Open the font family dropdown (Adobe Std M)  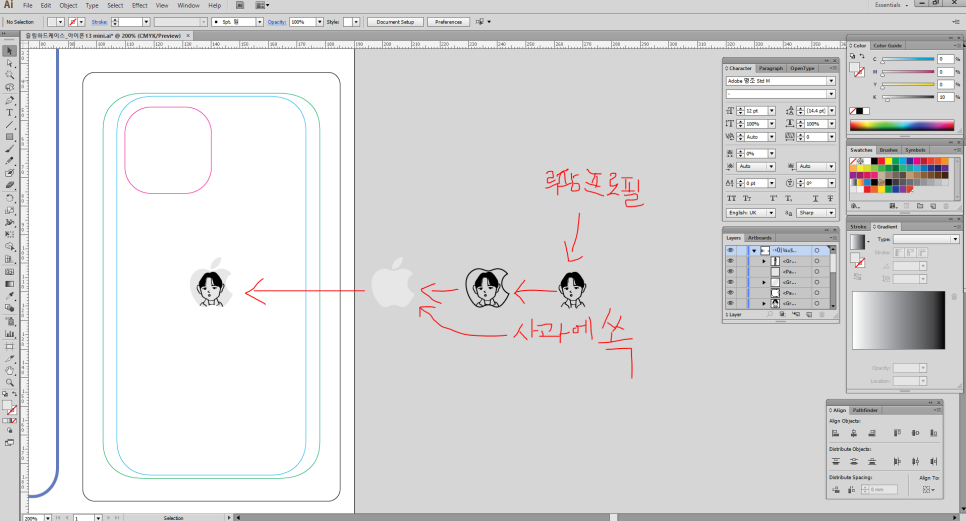(831, 81)
